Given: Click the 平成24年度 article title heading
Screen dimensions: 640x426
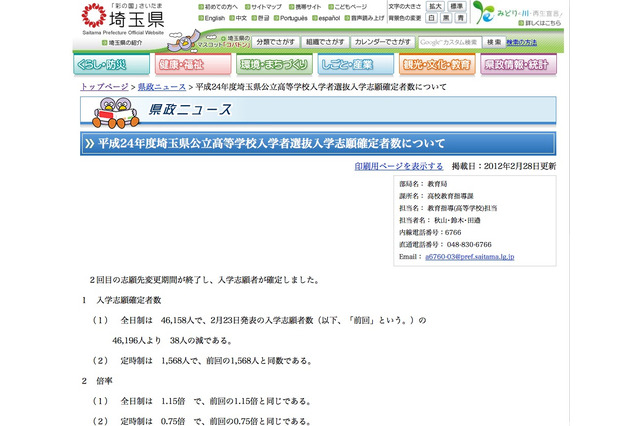Looking at the screenshot, I should 271,143.
